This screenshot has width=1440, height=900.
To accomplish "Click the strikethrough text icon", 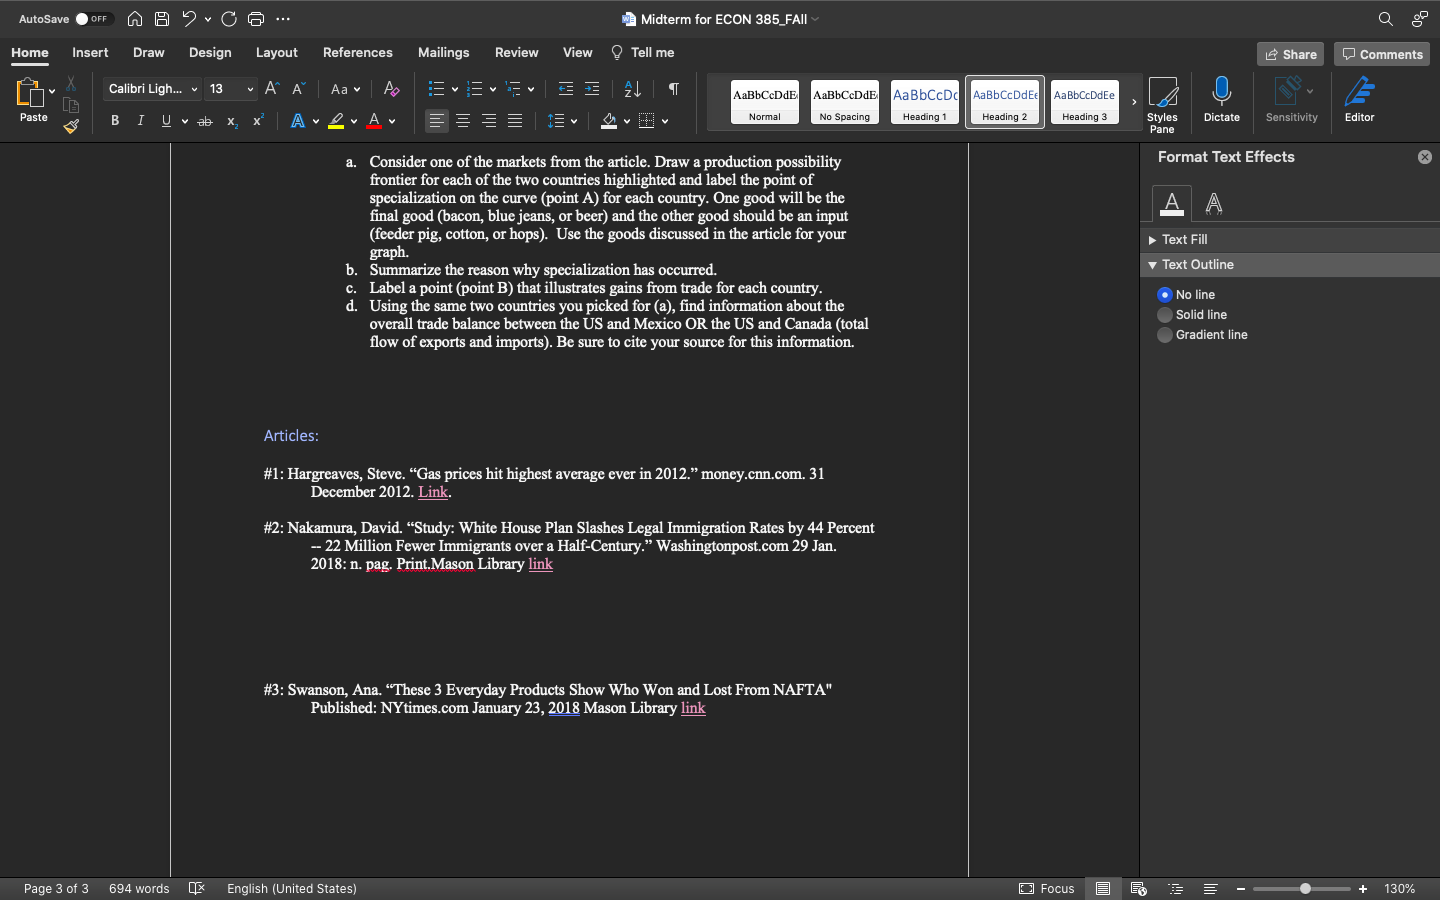I will [x=205, y=121].
